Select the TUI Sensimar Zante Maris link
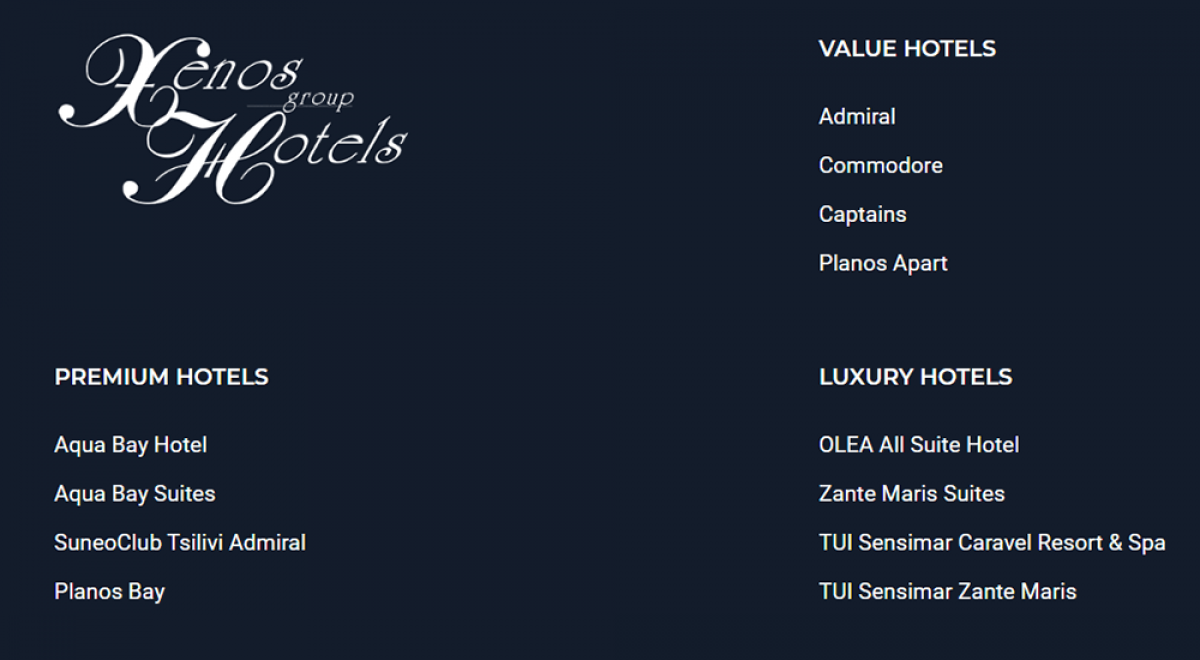 click(x=947, y=592)
